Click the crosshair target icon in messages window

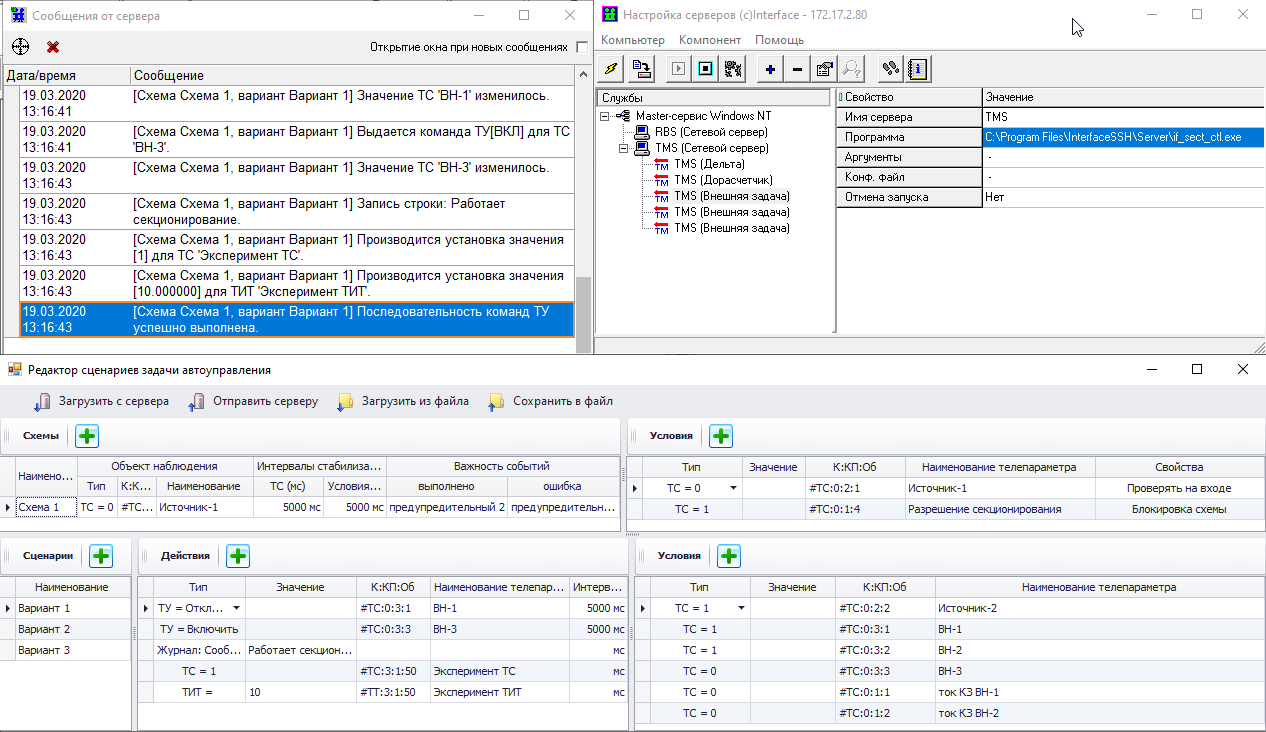(20, 47)
